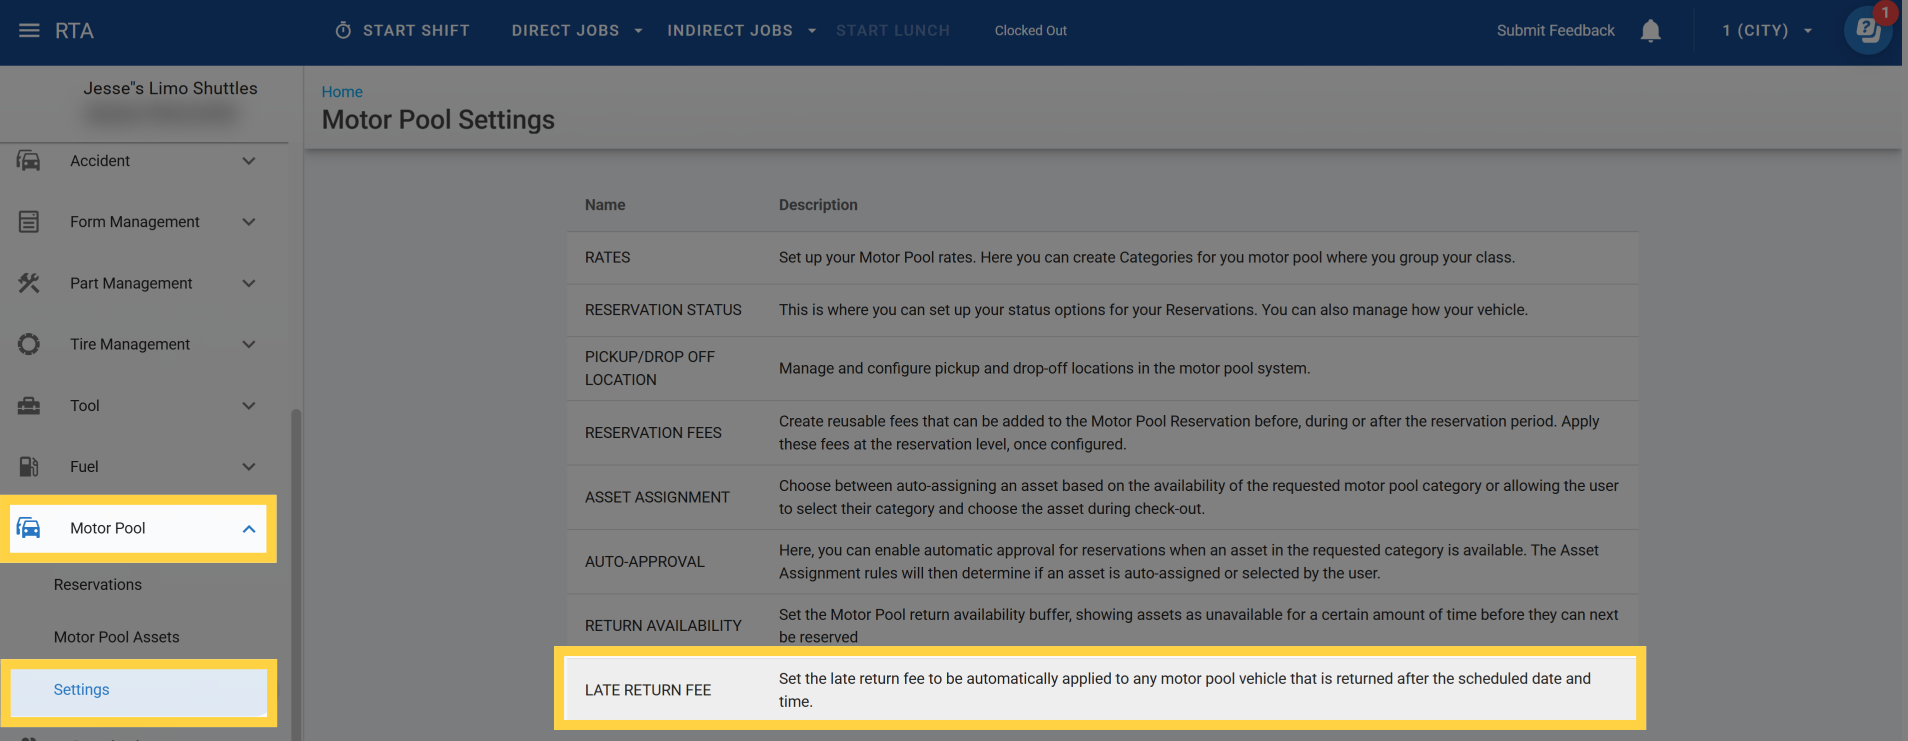
Task: Click the Home breadcrumb link
Action: click(x=342, y=92)
